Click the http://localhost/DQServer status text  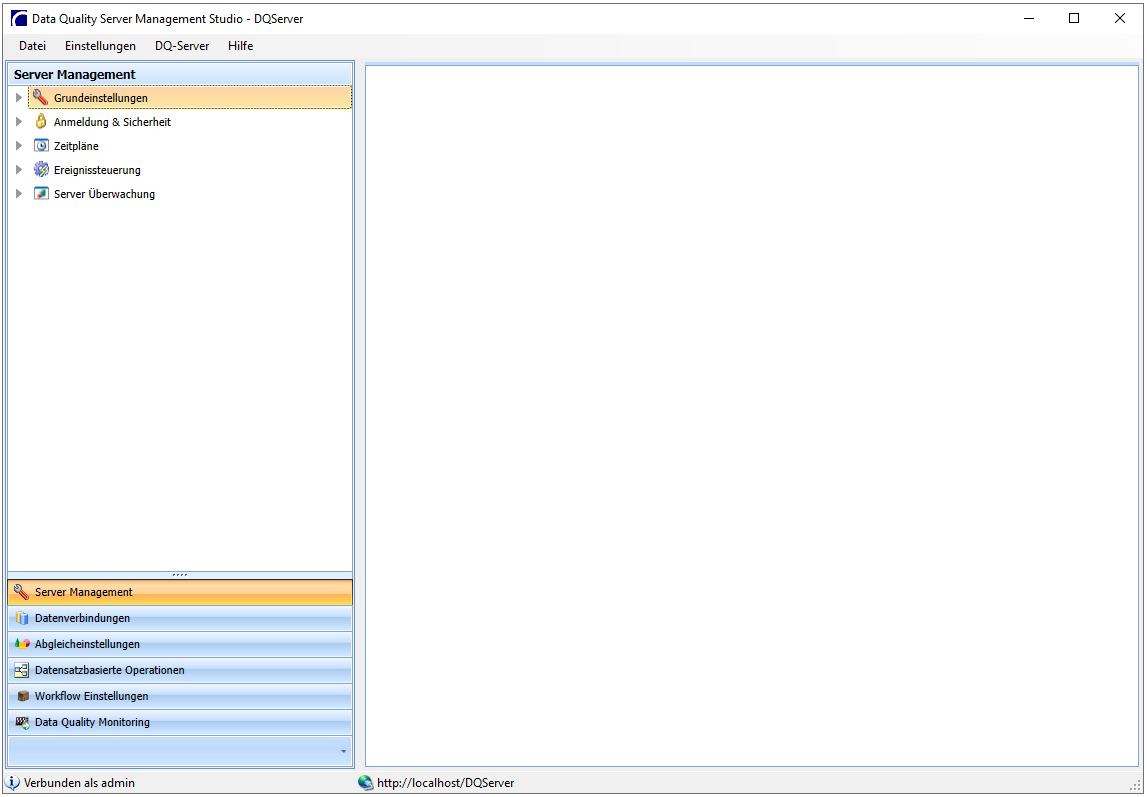(445, 783)
